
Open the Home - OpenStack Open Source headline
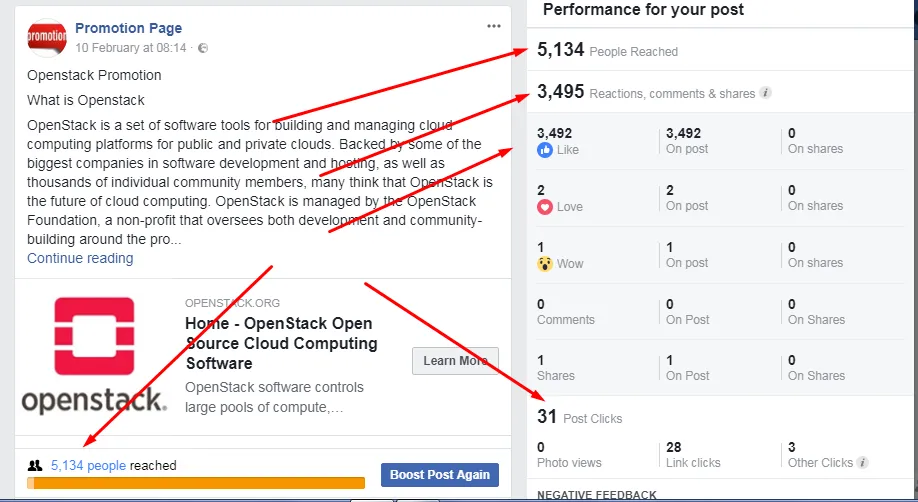click(x=281, y=343)
